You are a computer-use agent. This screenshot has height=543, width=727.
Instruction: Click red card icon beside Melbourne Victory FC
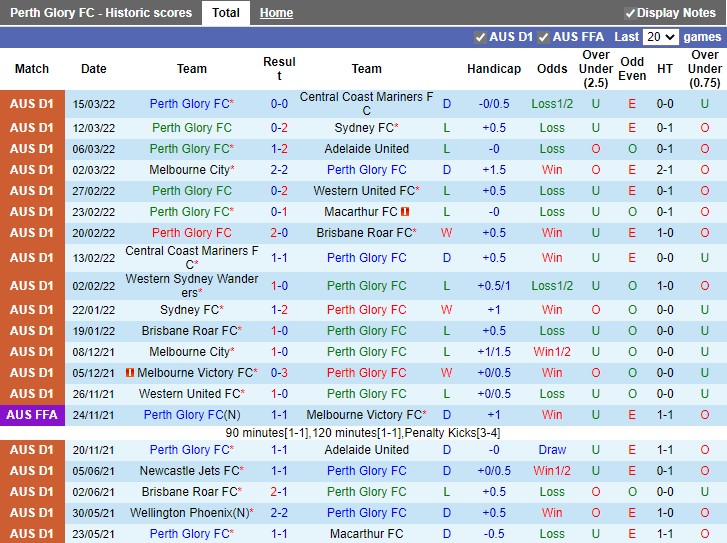(x=130, y=373)
